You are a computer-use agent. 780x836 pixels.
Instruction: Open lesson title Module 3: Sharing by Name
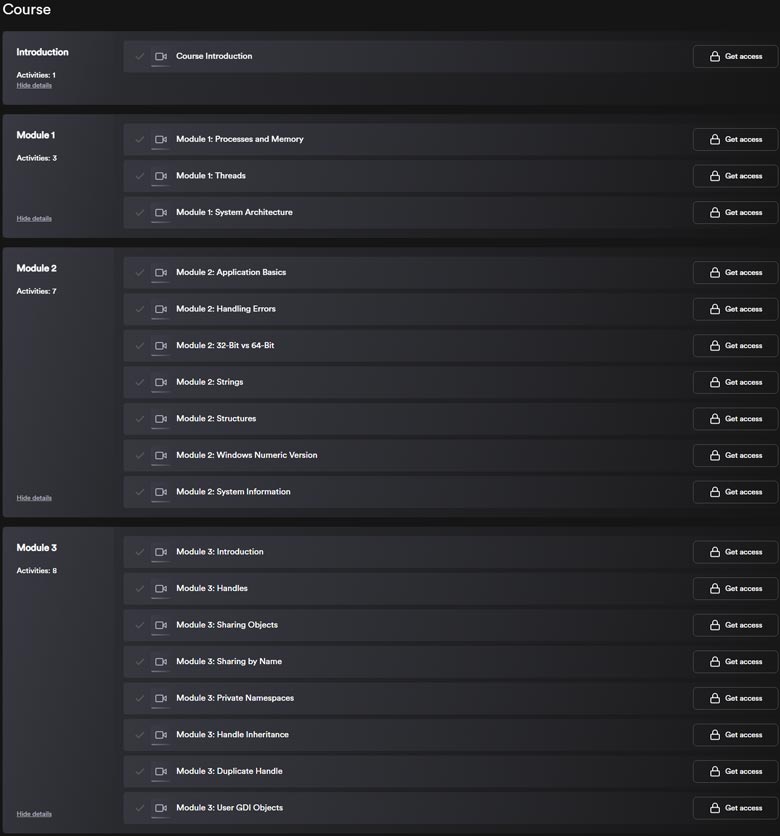point(229,662)
